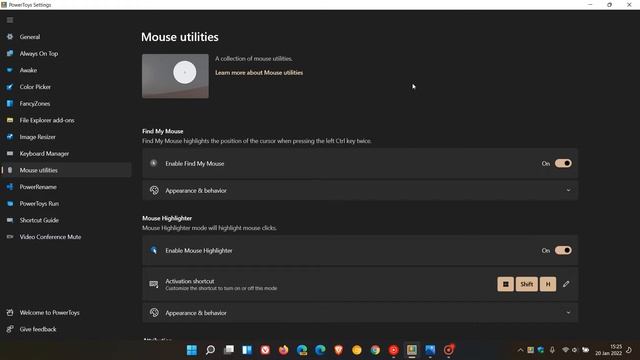
Task: Edit the activation shortcut with pencil icon
Action: 566,284
